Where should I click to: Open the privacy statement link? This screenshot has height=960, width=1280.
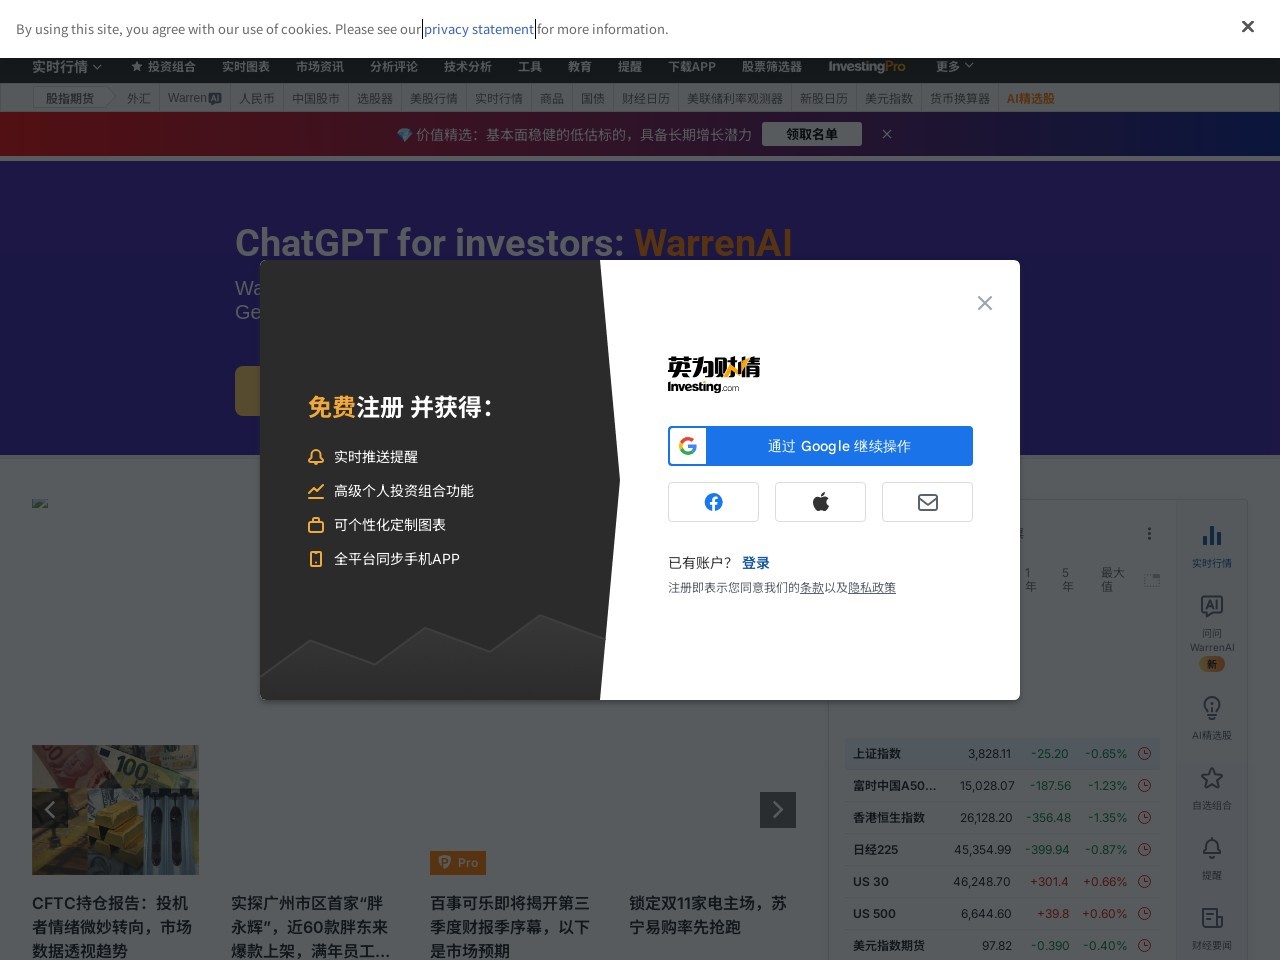(478, 29)
